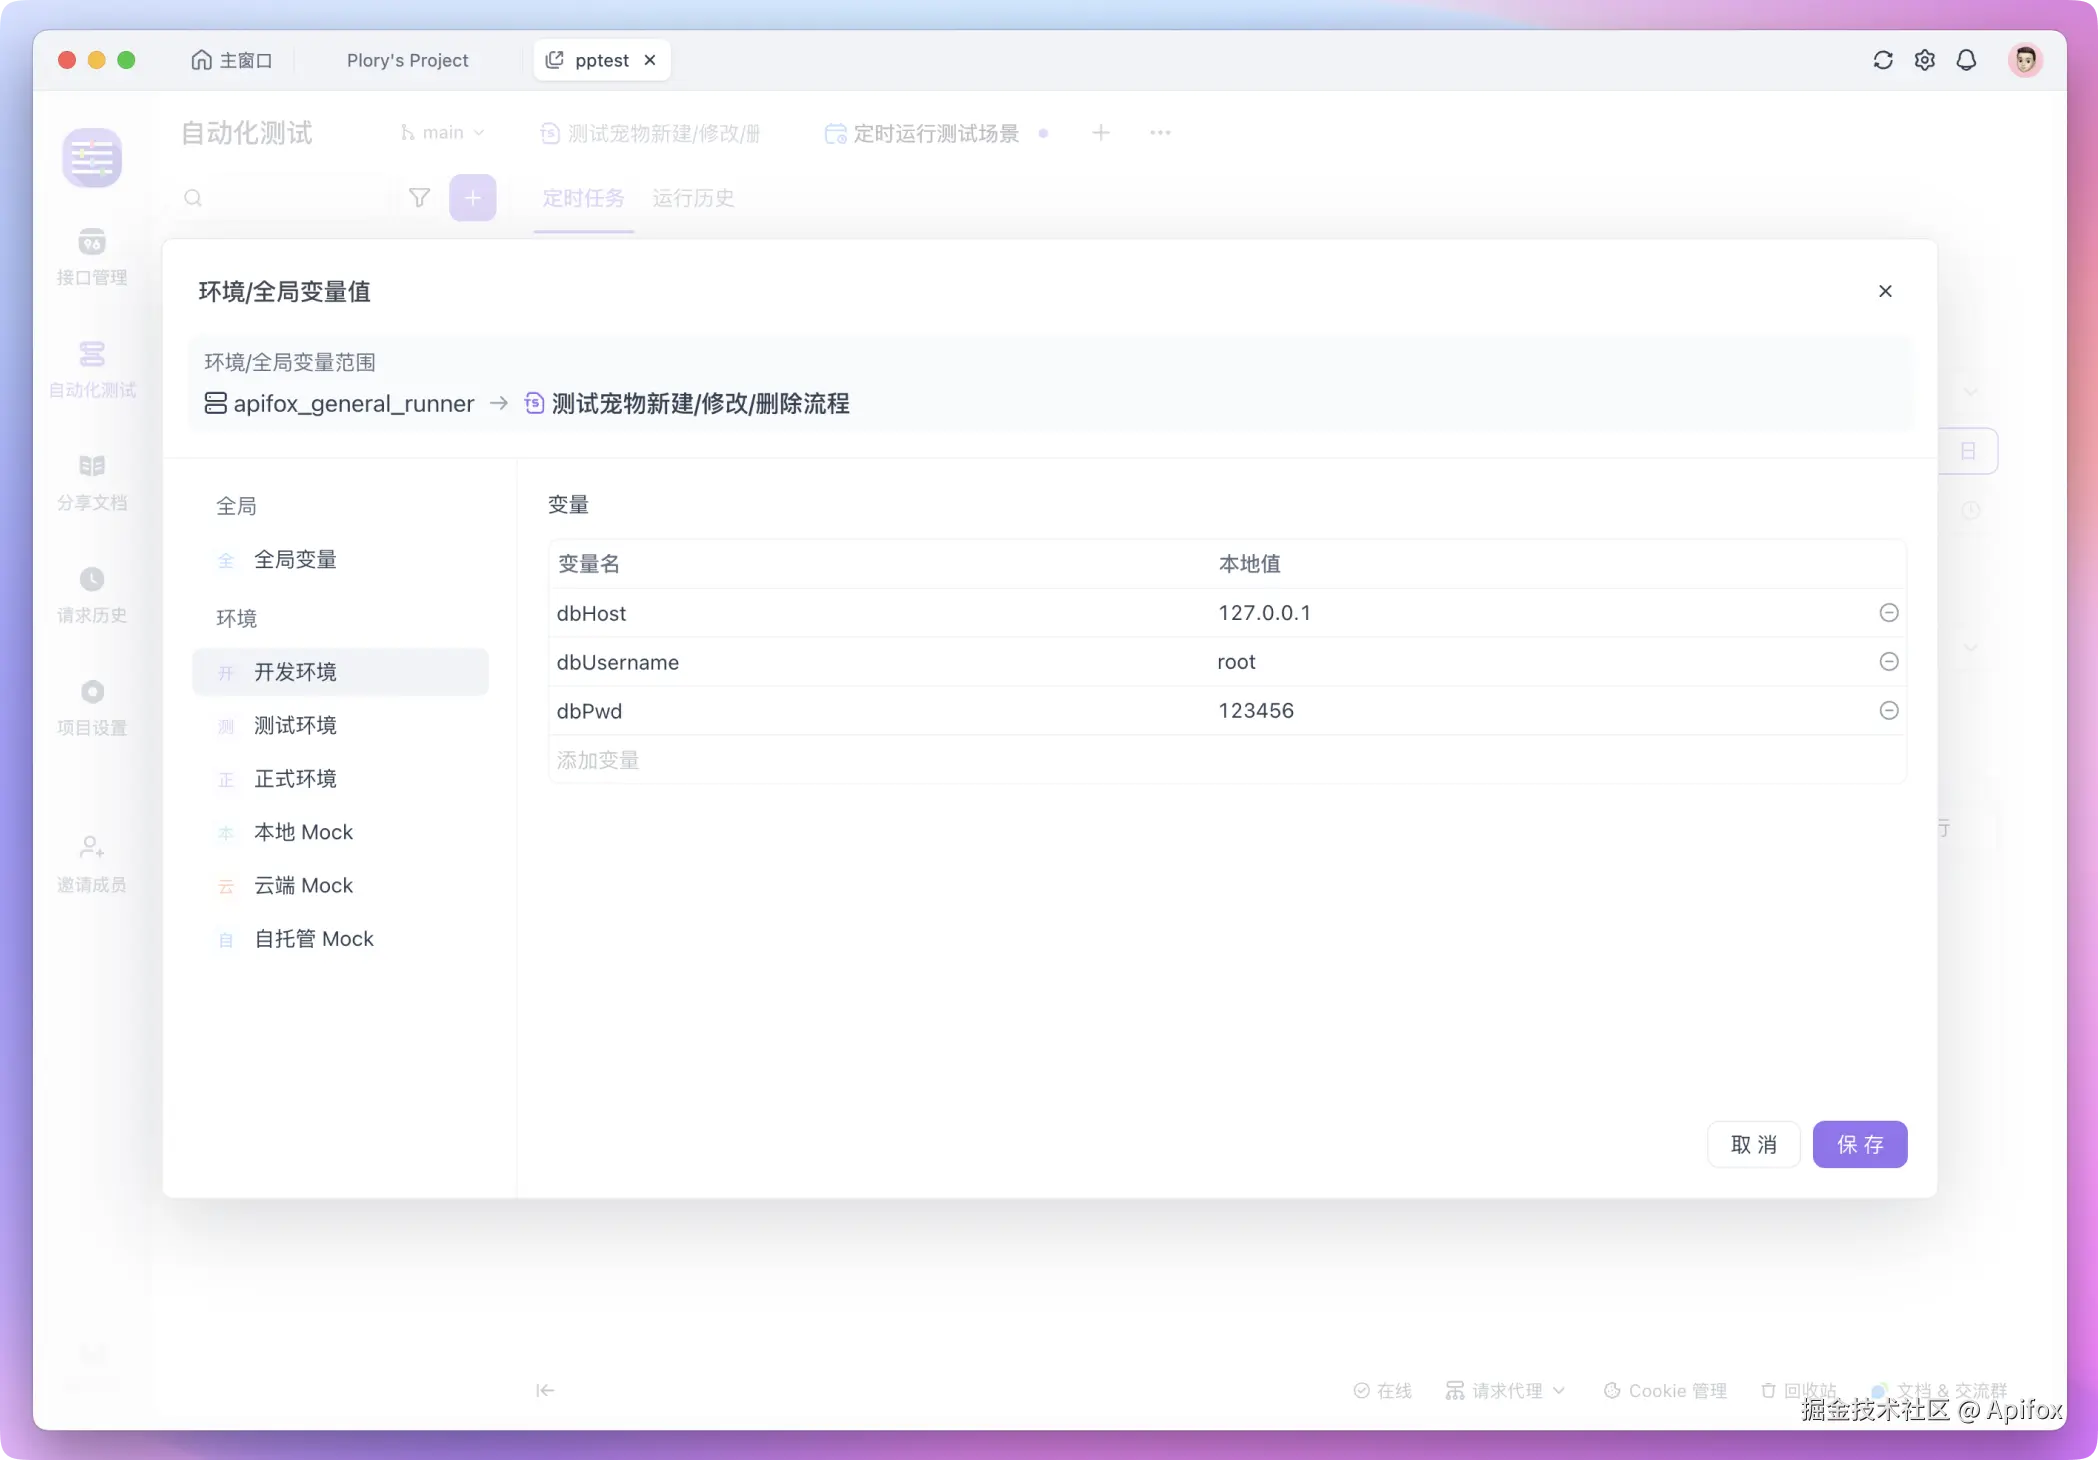Screen dimensions: 2098x1460
Task: Click the 添加变量 input field
Action: (x=880, y=761)
